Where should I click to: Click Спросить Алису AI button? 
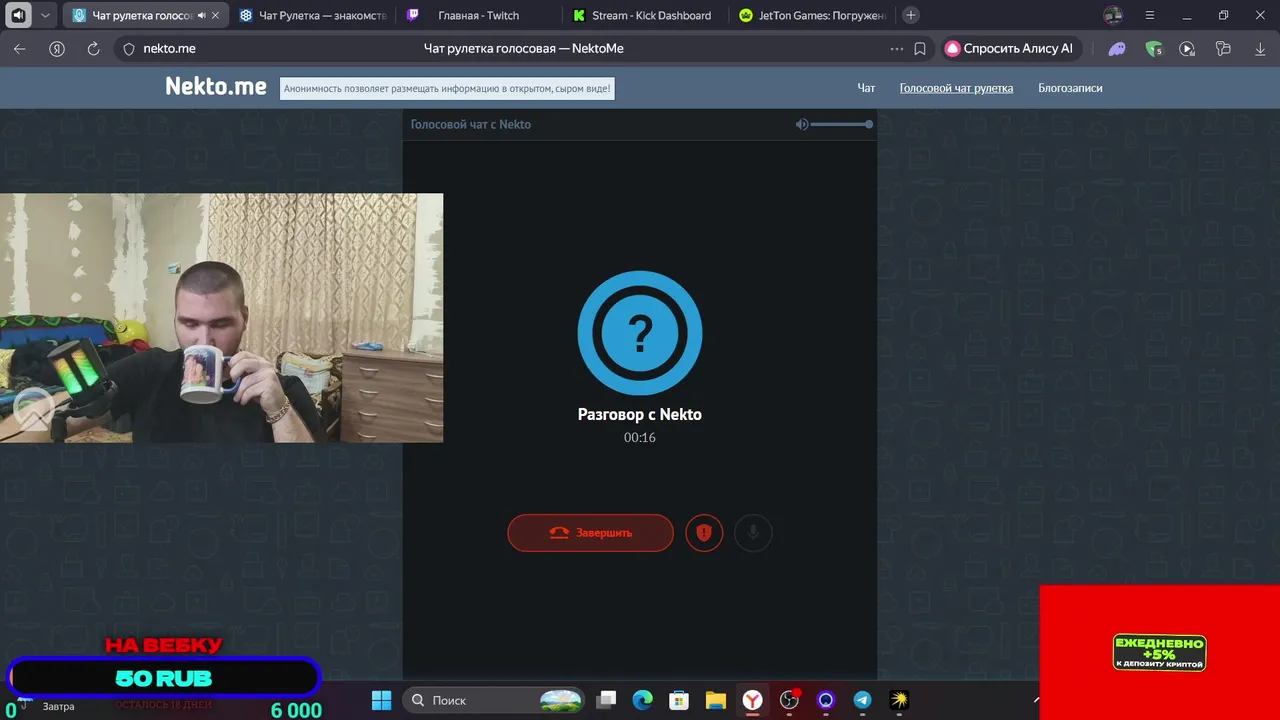1010,48
